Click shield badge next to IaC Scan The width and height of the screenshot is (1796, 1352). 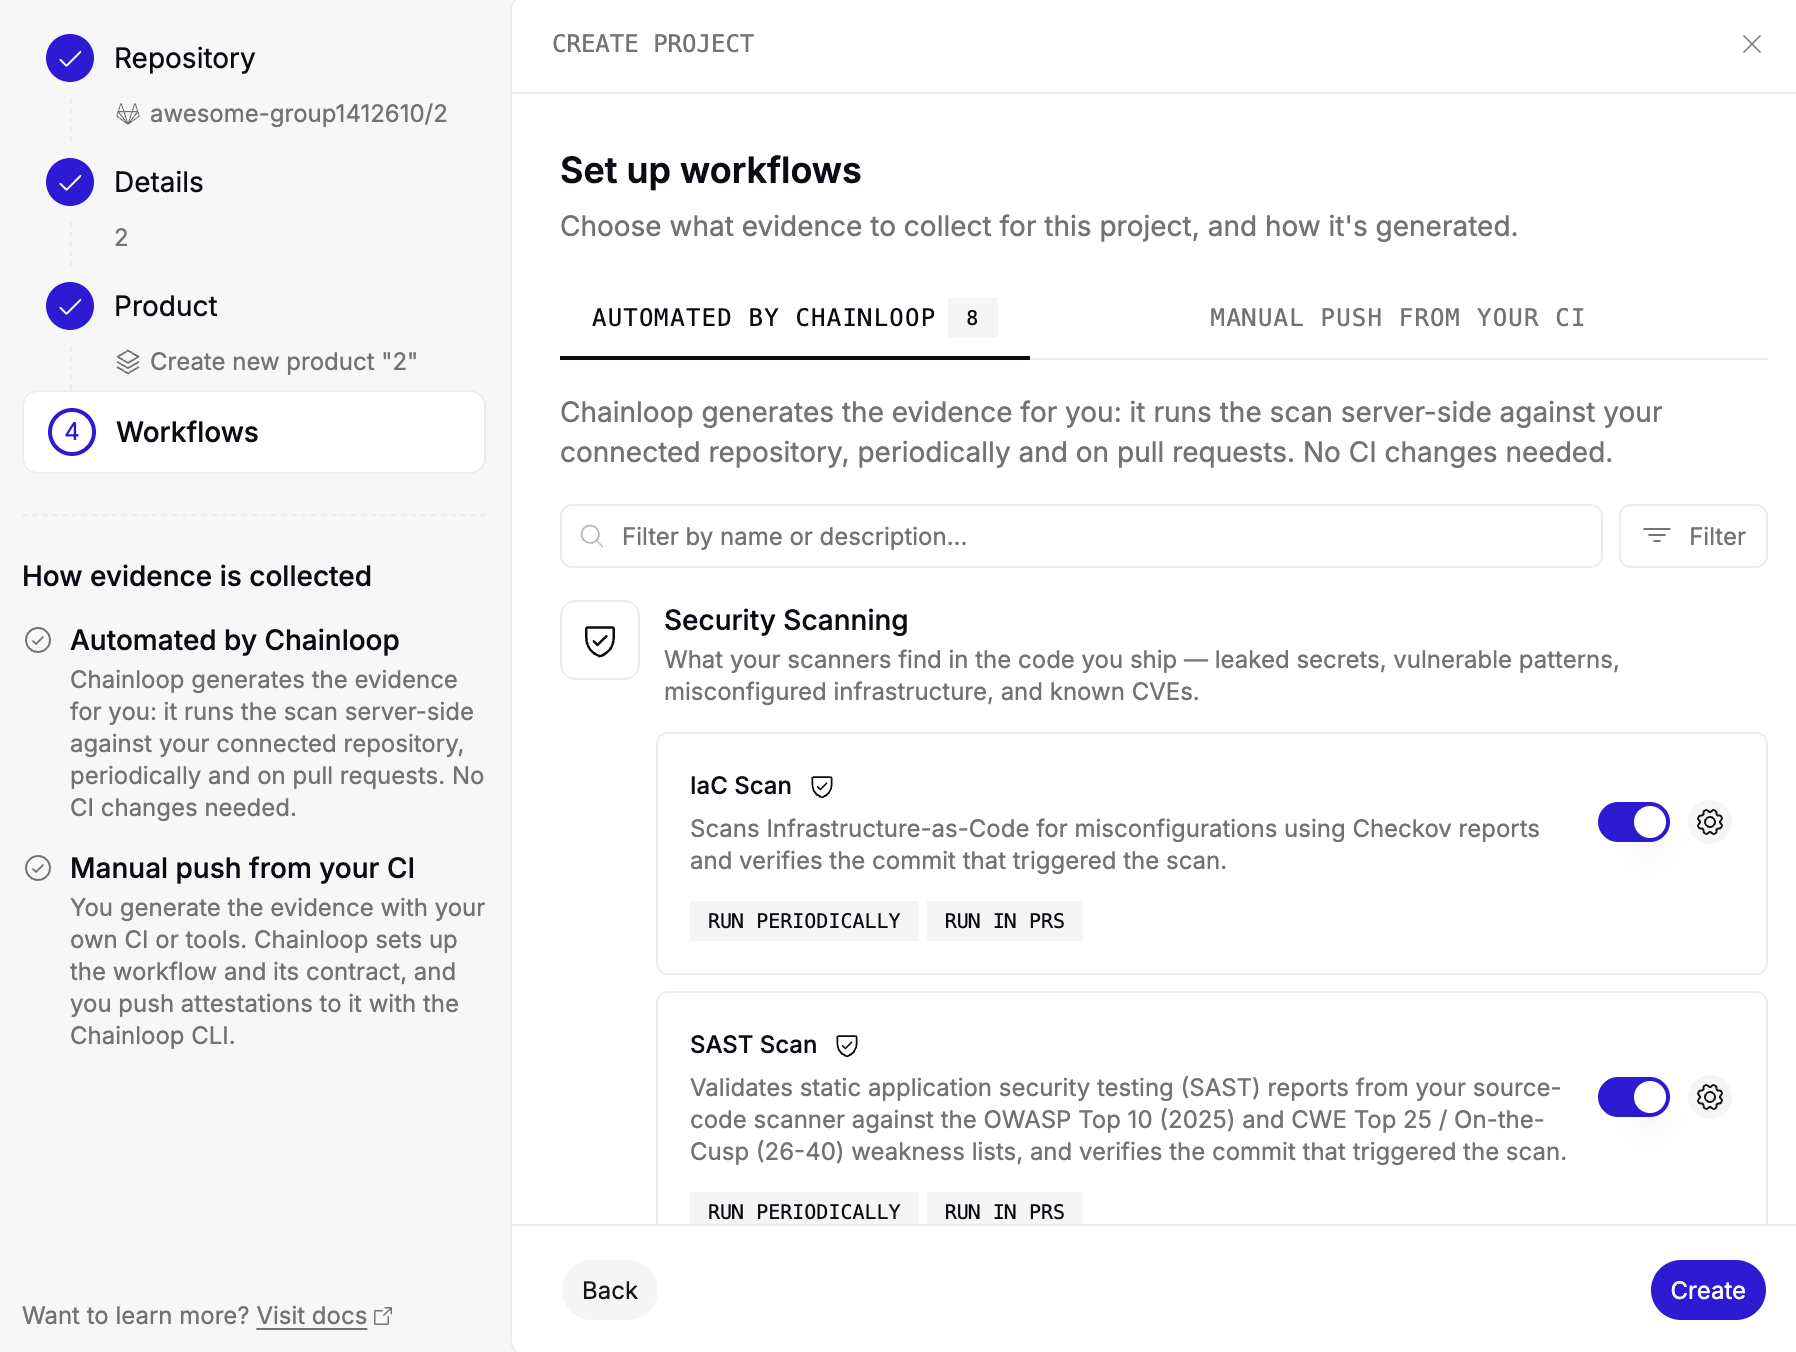pyautogui.click(x=822, y=787)
